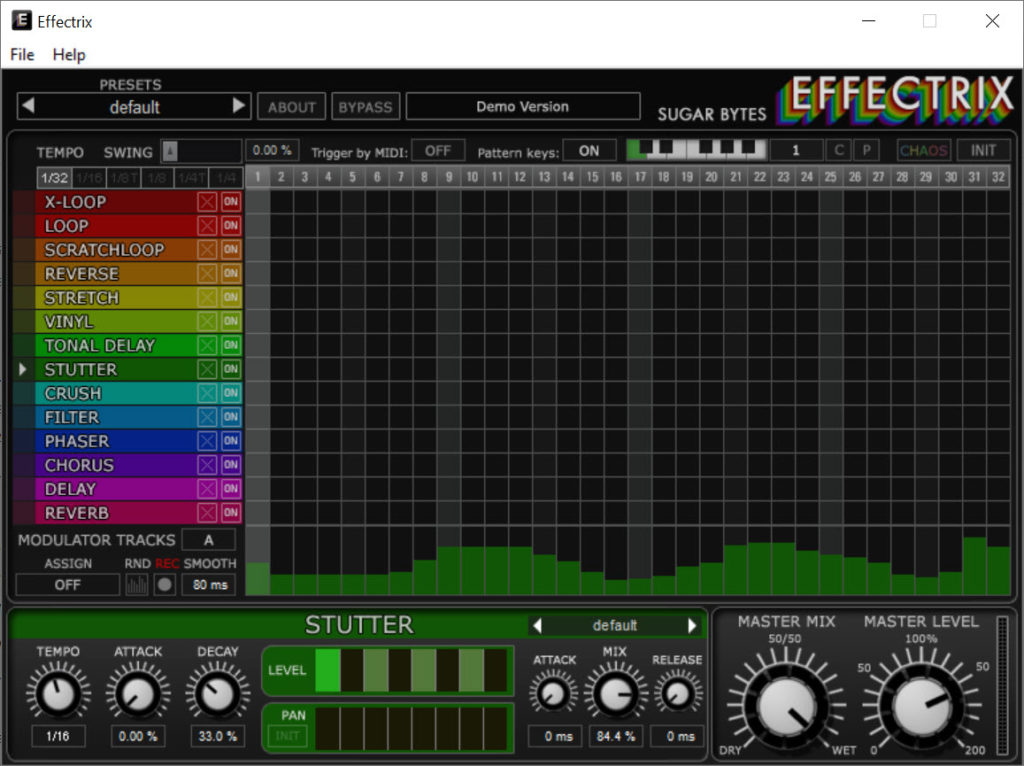Toggle the REVERSE ON switch
The height and width of the screenshot is (766, 1024).
pos(231,274)
